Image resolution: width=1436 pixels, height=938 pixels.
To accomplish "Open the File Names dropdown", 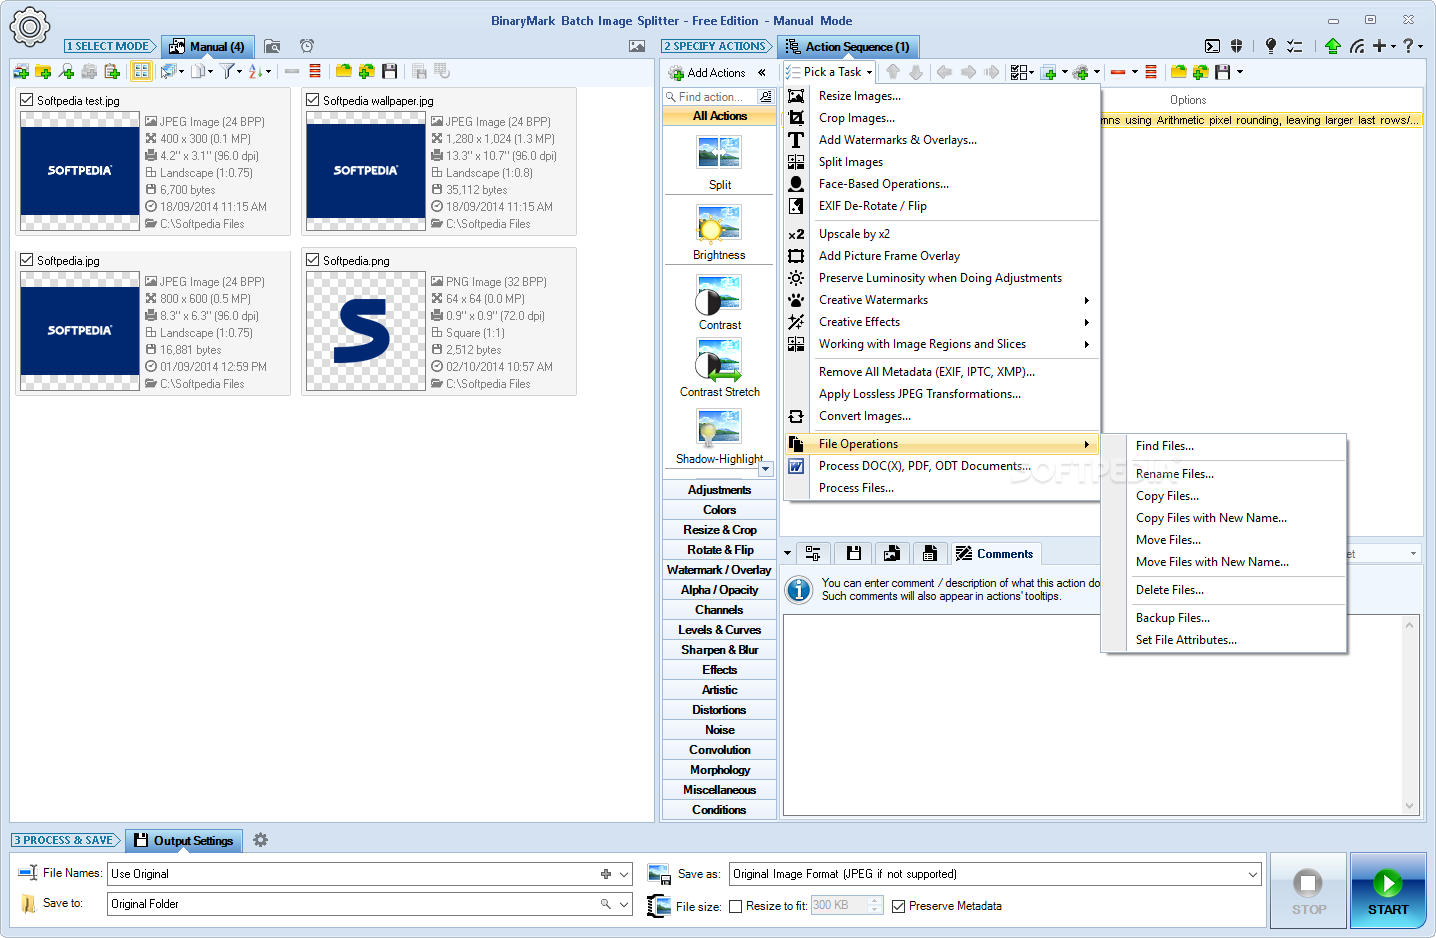I will point(624,874).
